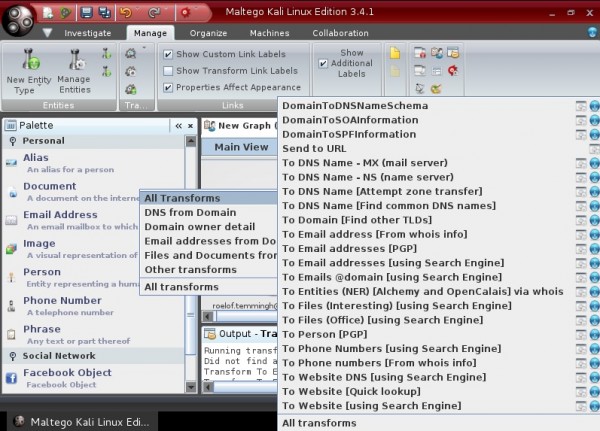The image size is (600, 431).
Task: Click Maltego Kali Linux taskbar button
Action: coord(81,422)
